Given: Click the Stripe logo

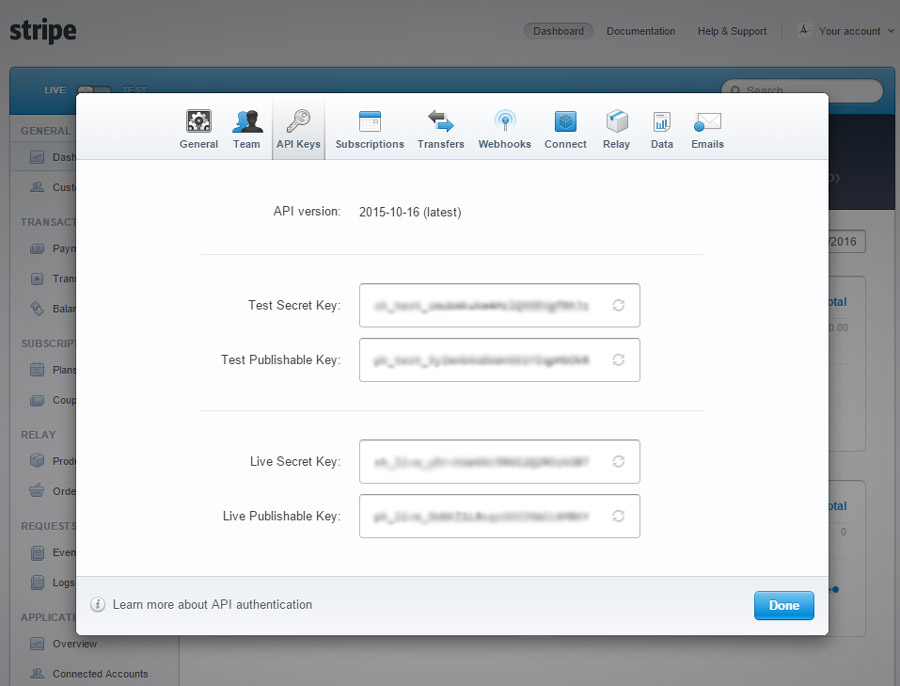Looking at the screenshot, I should coord(43,31).
